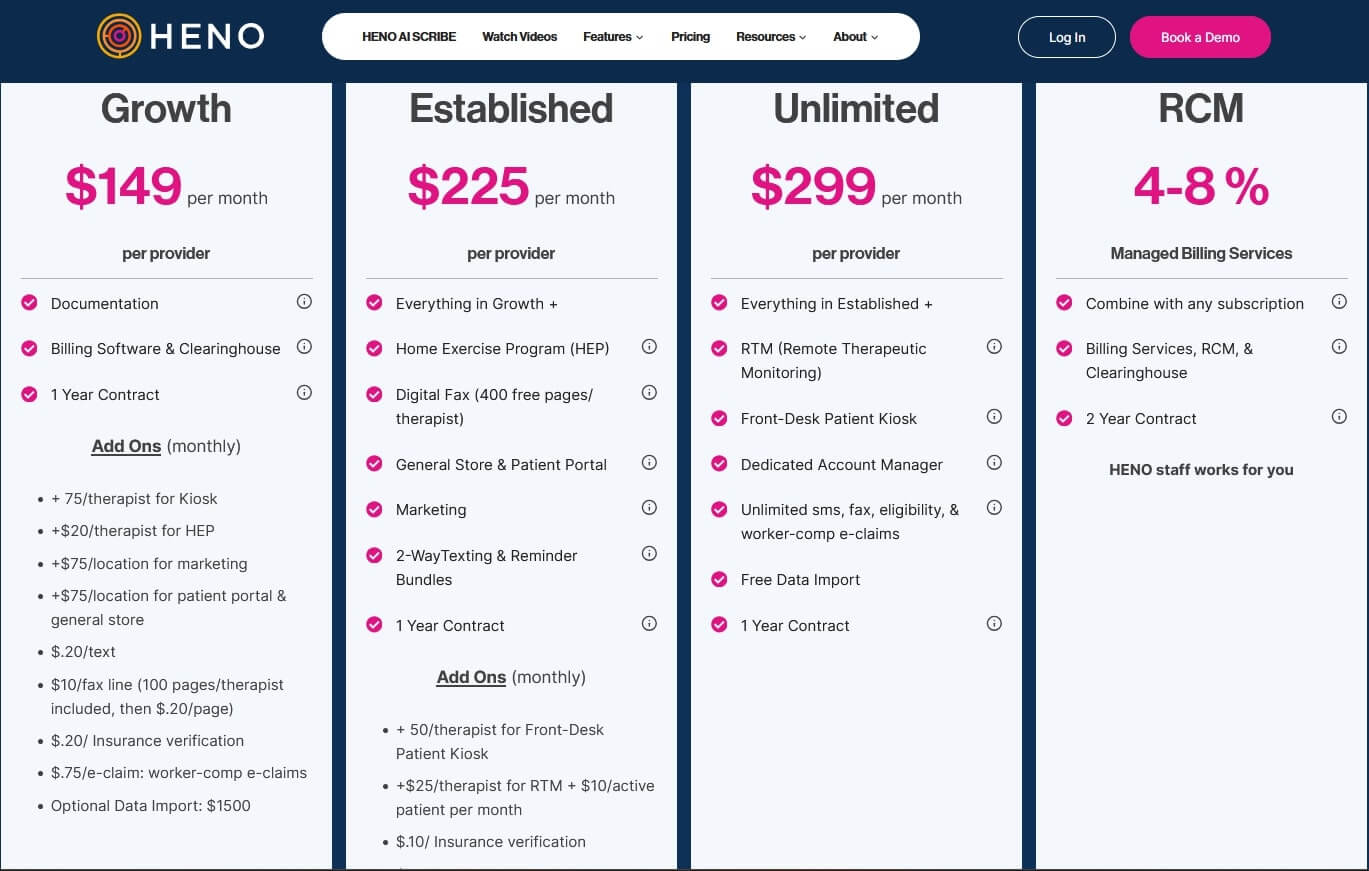
Task: Open the Pricing page from the navigation
Action: [690, 37]
